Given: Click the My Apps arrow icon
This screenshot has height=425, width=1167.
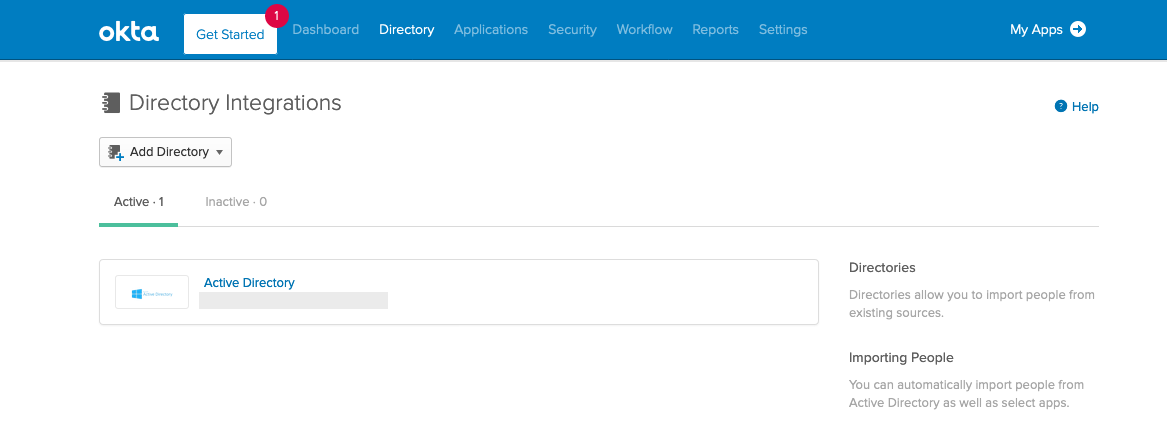Looking at the screenshot, I should [1078, 29].
